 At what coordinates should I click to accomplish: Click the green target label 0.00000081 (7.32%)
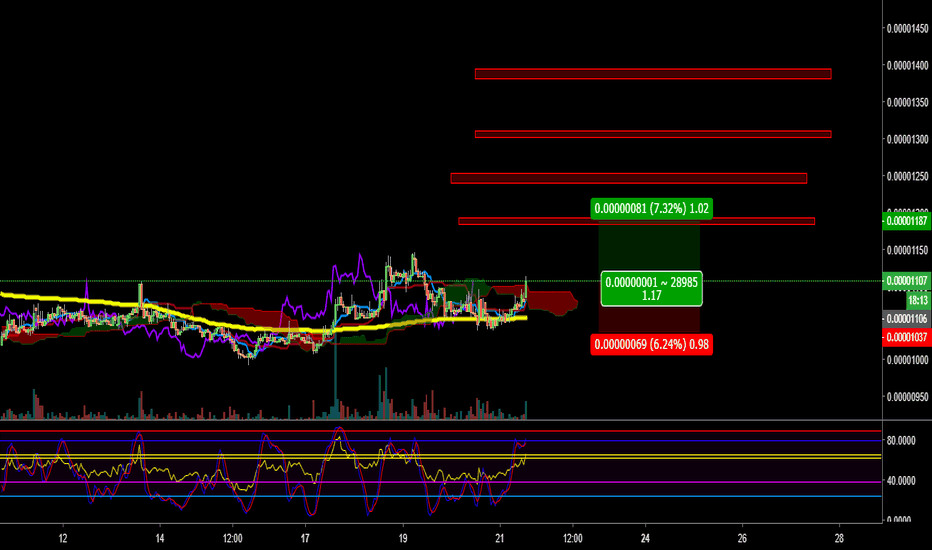[651, 209]
